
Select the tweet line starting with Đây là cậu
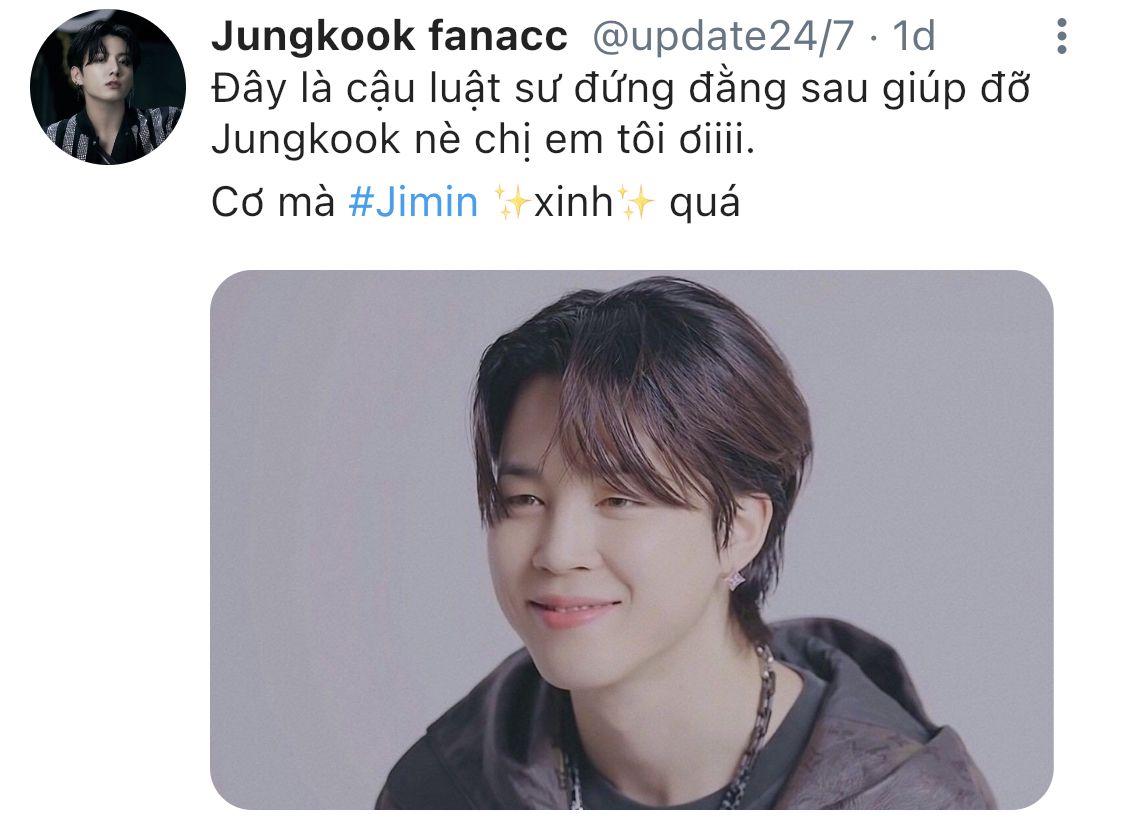(x=621, y=89)
